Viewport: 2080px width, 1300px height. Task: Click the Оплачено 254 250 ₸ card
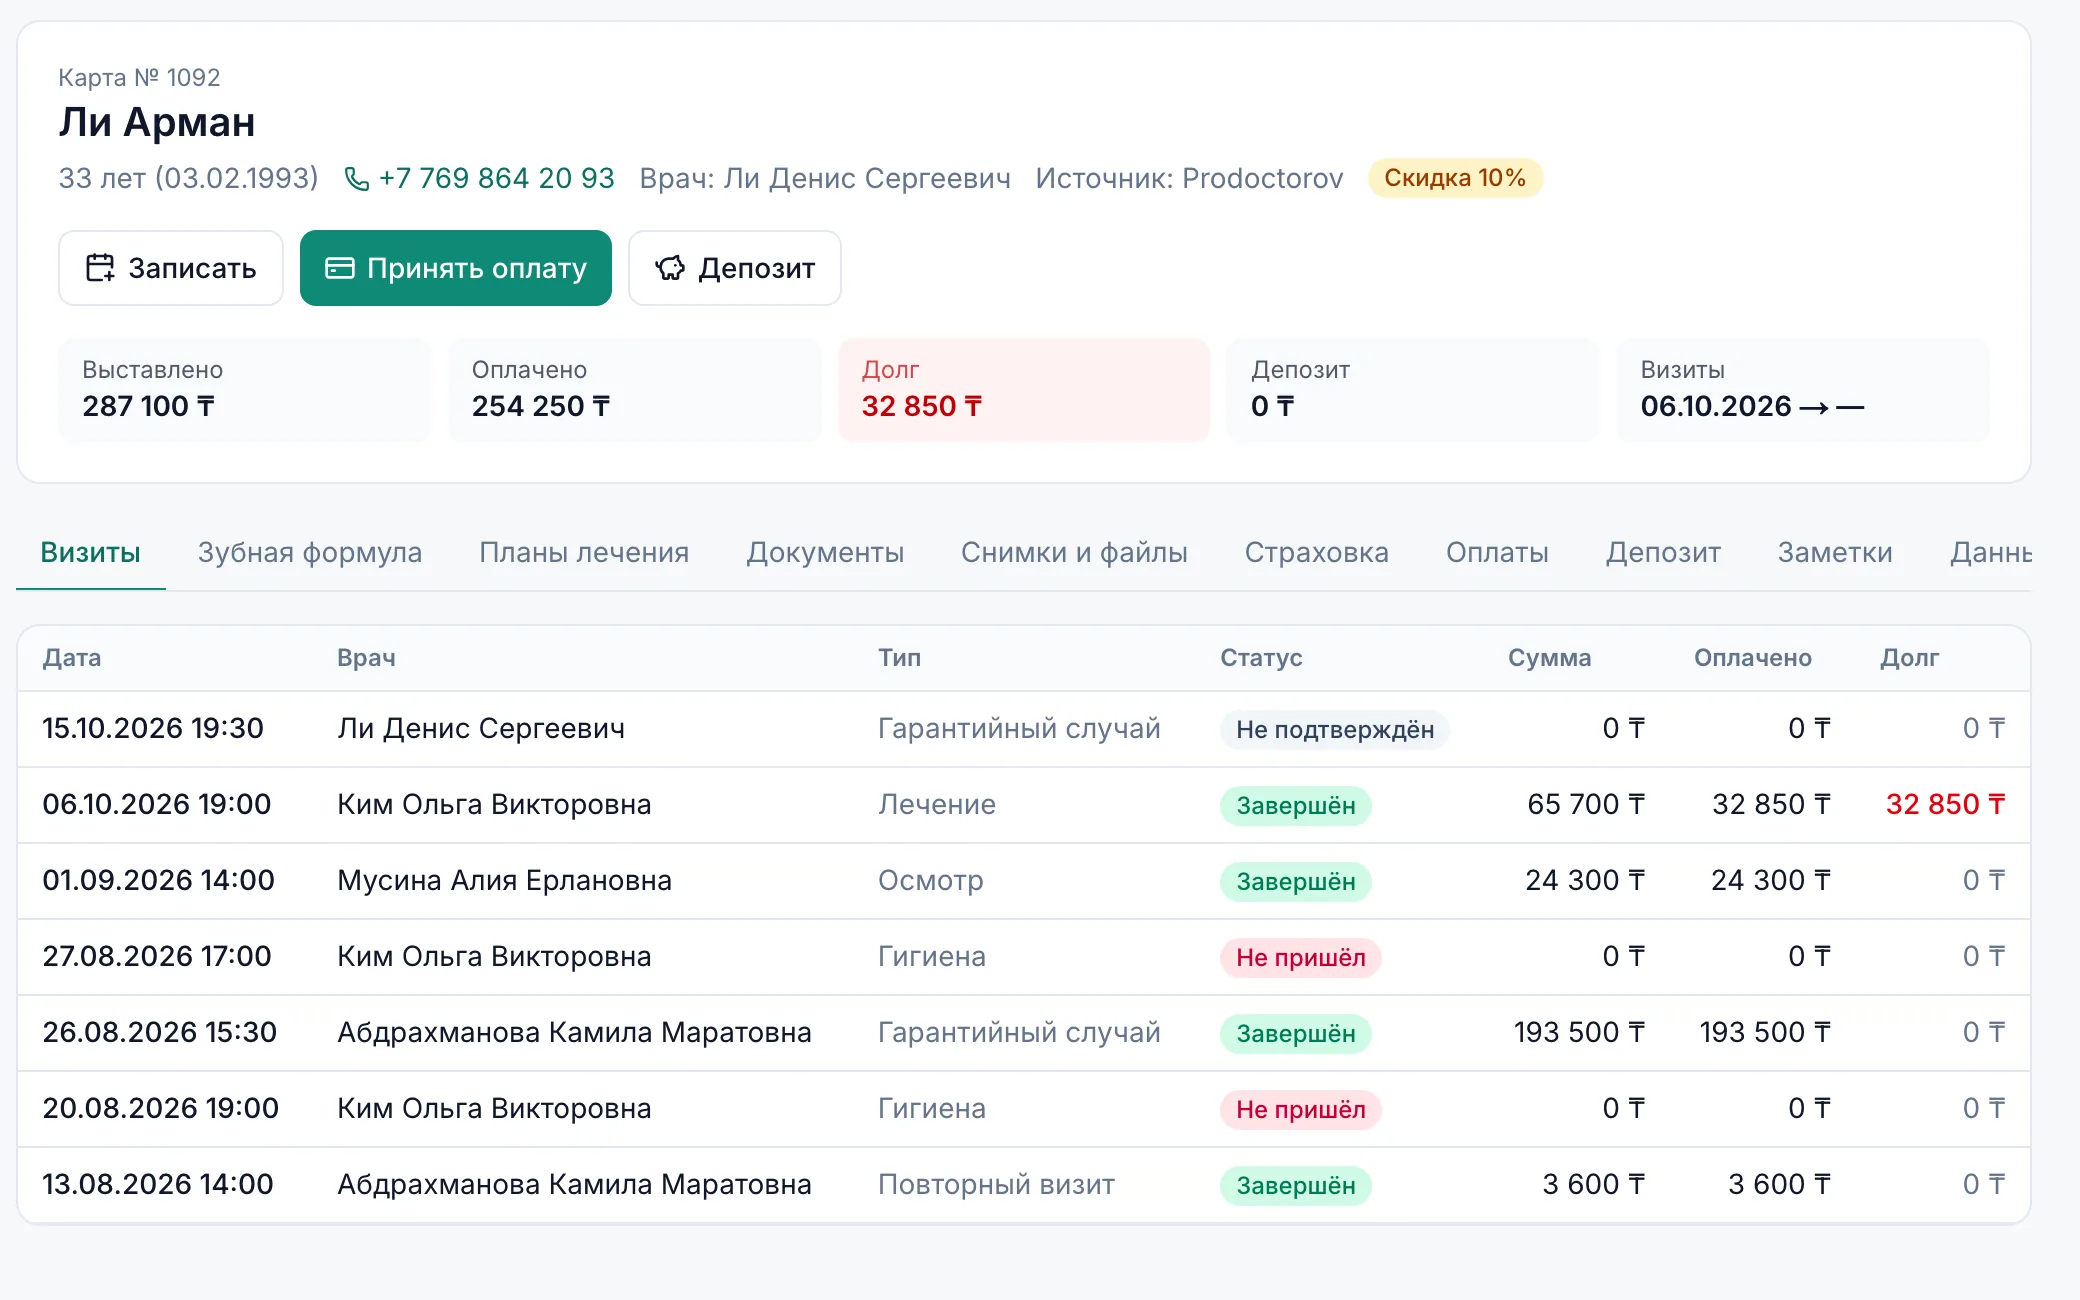tap(635, 390)
